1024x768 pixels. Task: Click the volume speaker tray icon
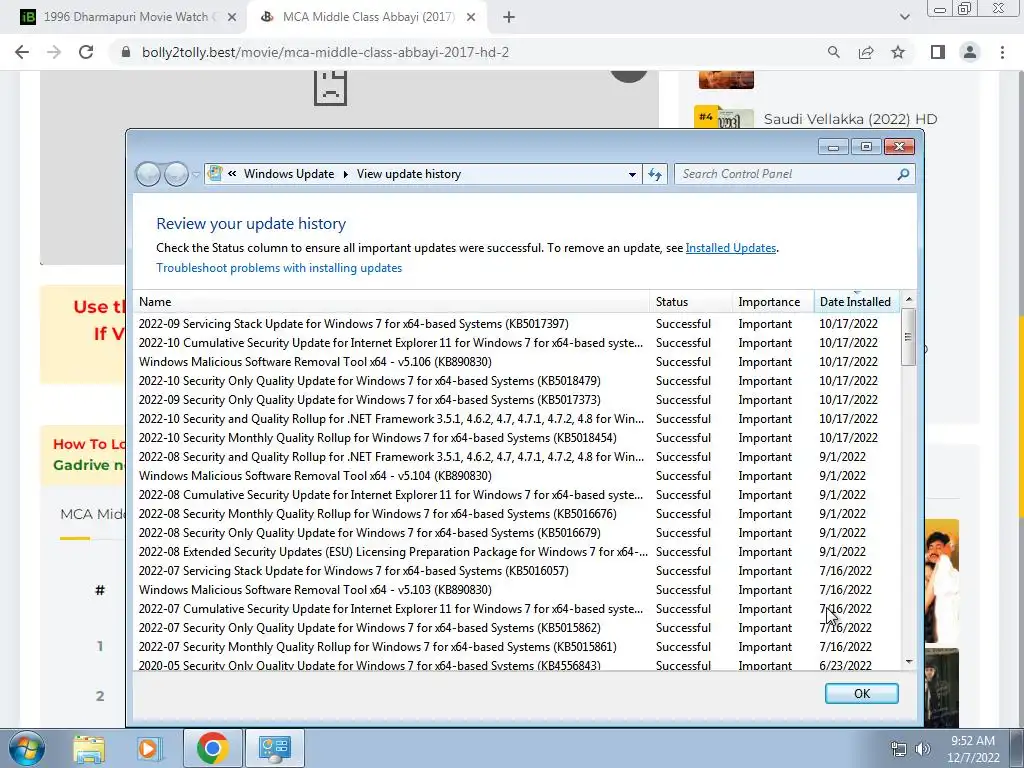coord(923,749)
